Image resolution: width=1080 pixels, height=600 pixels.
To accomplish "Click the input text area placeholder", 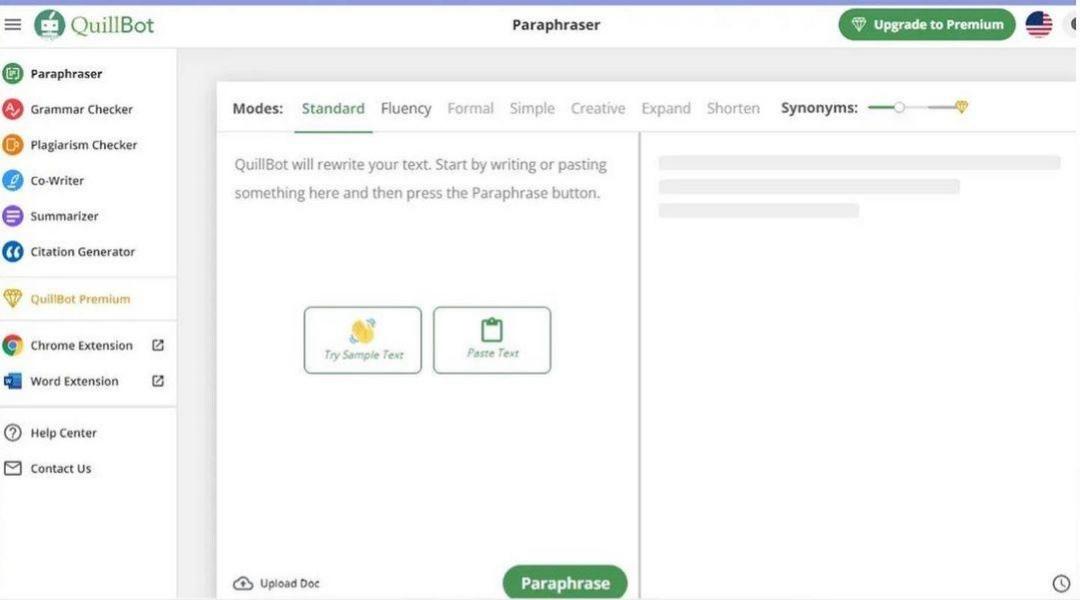I will (x=420, y=178).
